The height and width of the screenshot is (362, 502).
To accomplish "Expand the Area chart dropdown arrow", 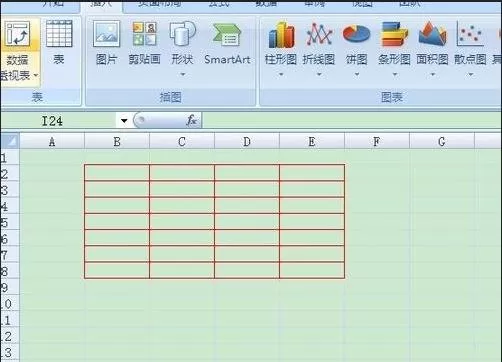I will coord(433,75).
